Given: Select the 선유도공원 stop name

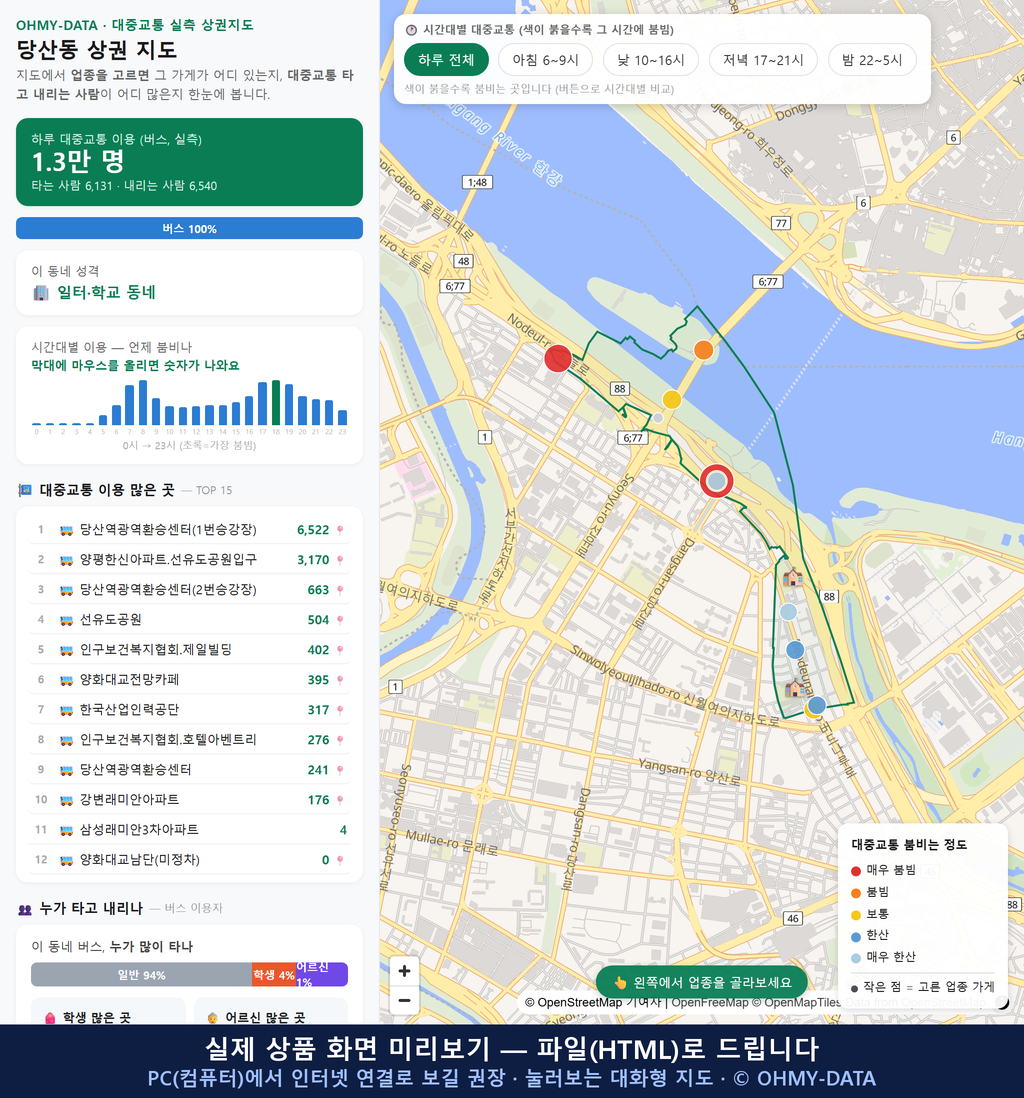Looking at the screenshot, I should click(111, 620).
